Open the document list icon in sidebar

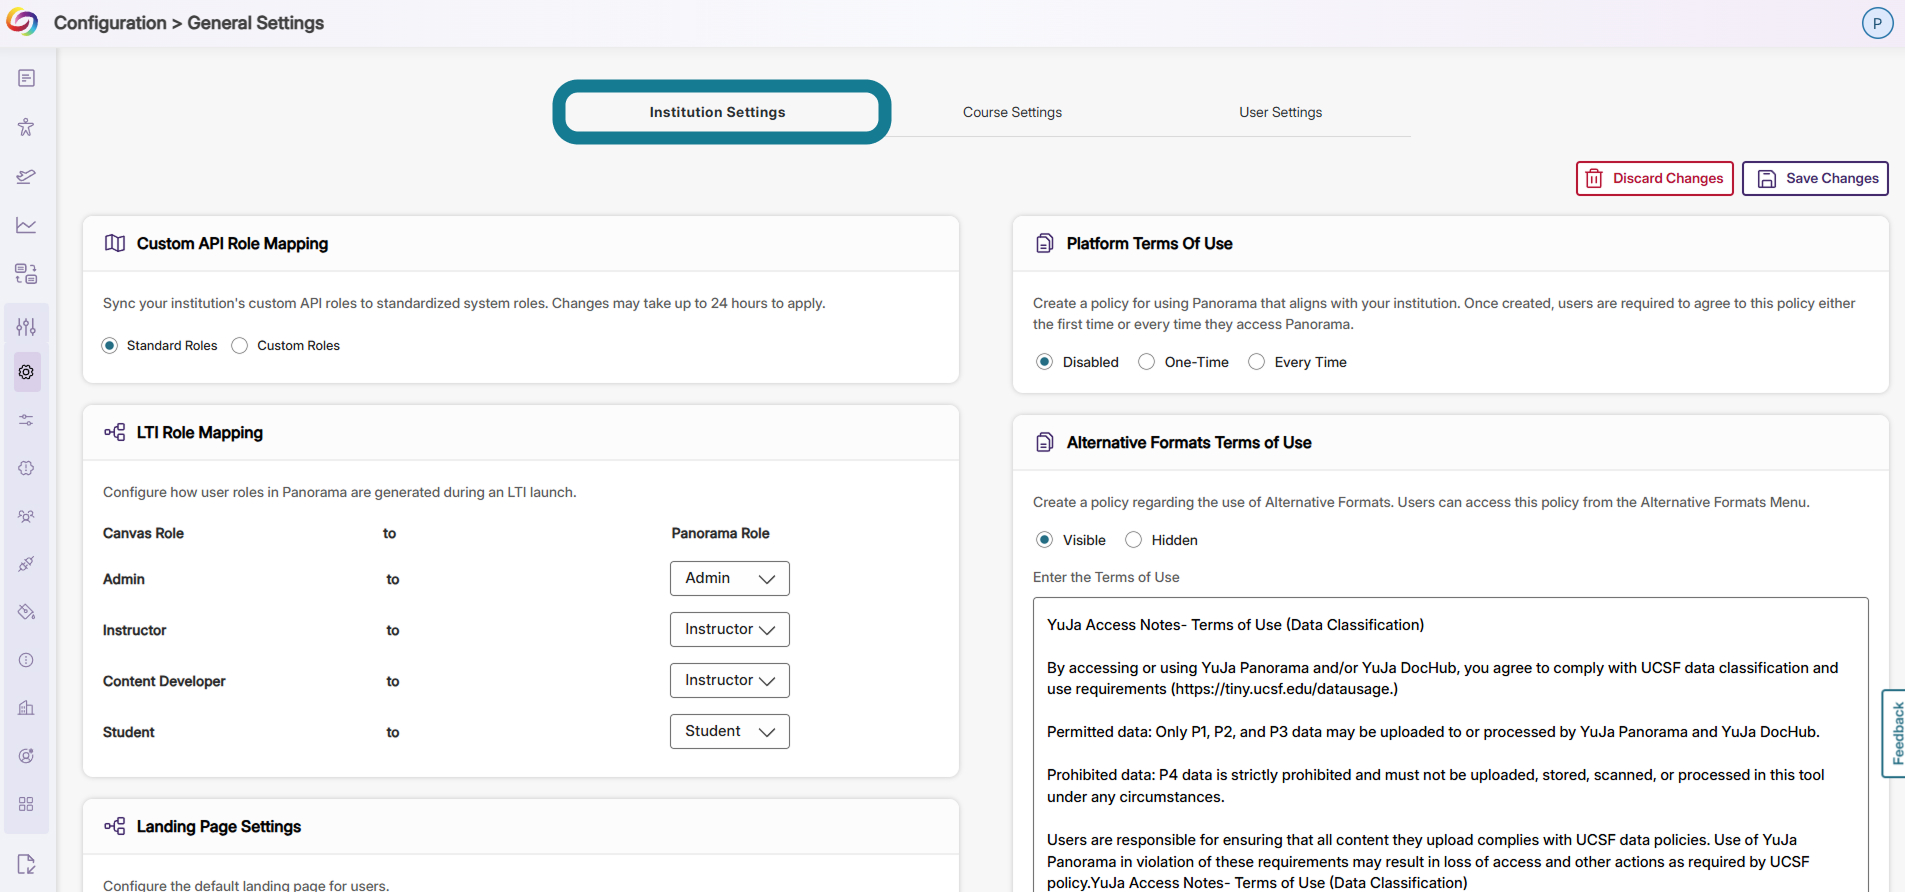click(27, 78)
